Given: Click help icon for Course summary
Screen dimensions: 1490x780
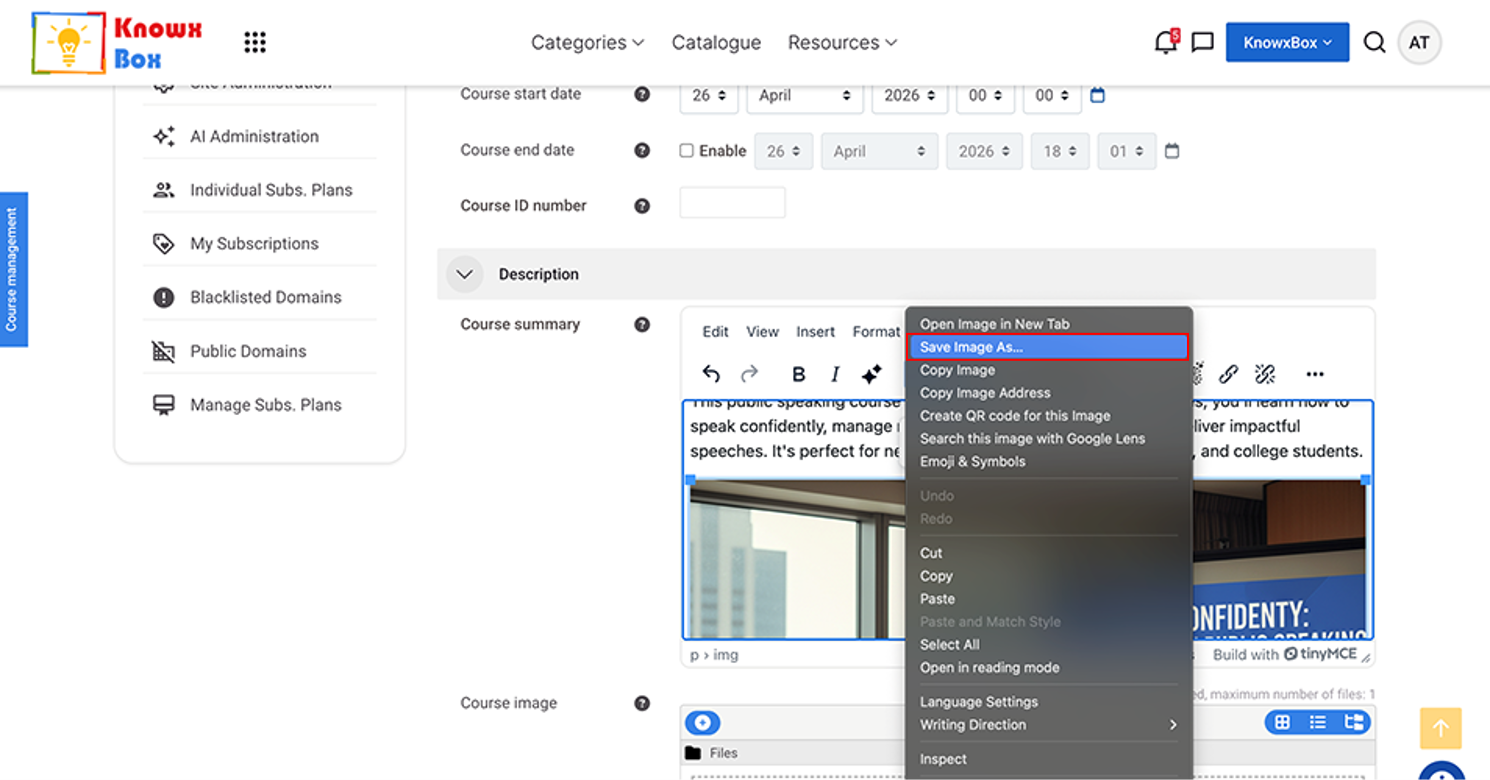Looking at the screenshot, I should pyautogui.click(x=642, y=324).
